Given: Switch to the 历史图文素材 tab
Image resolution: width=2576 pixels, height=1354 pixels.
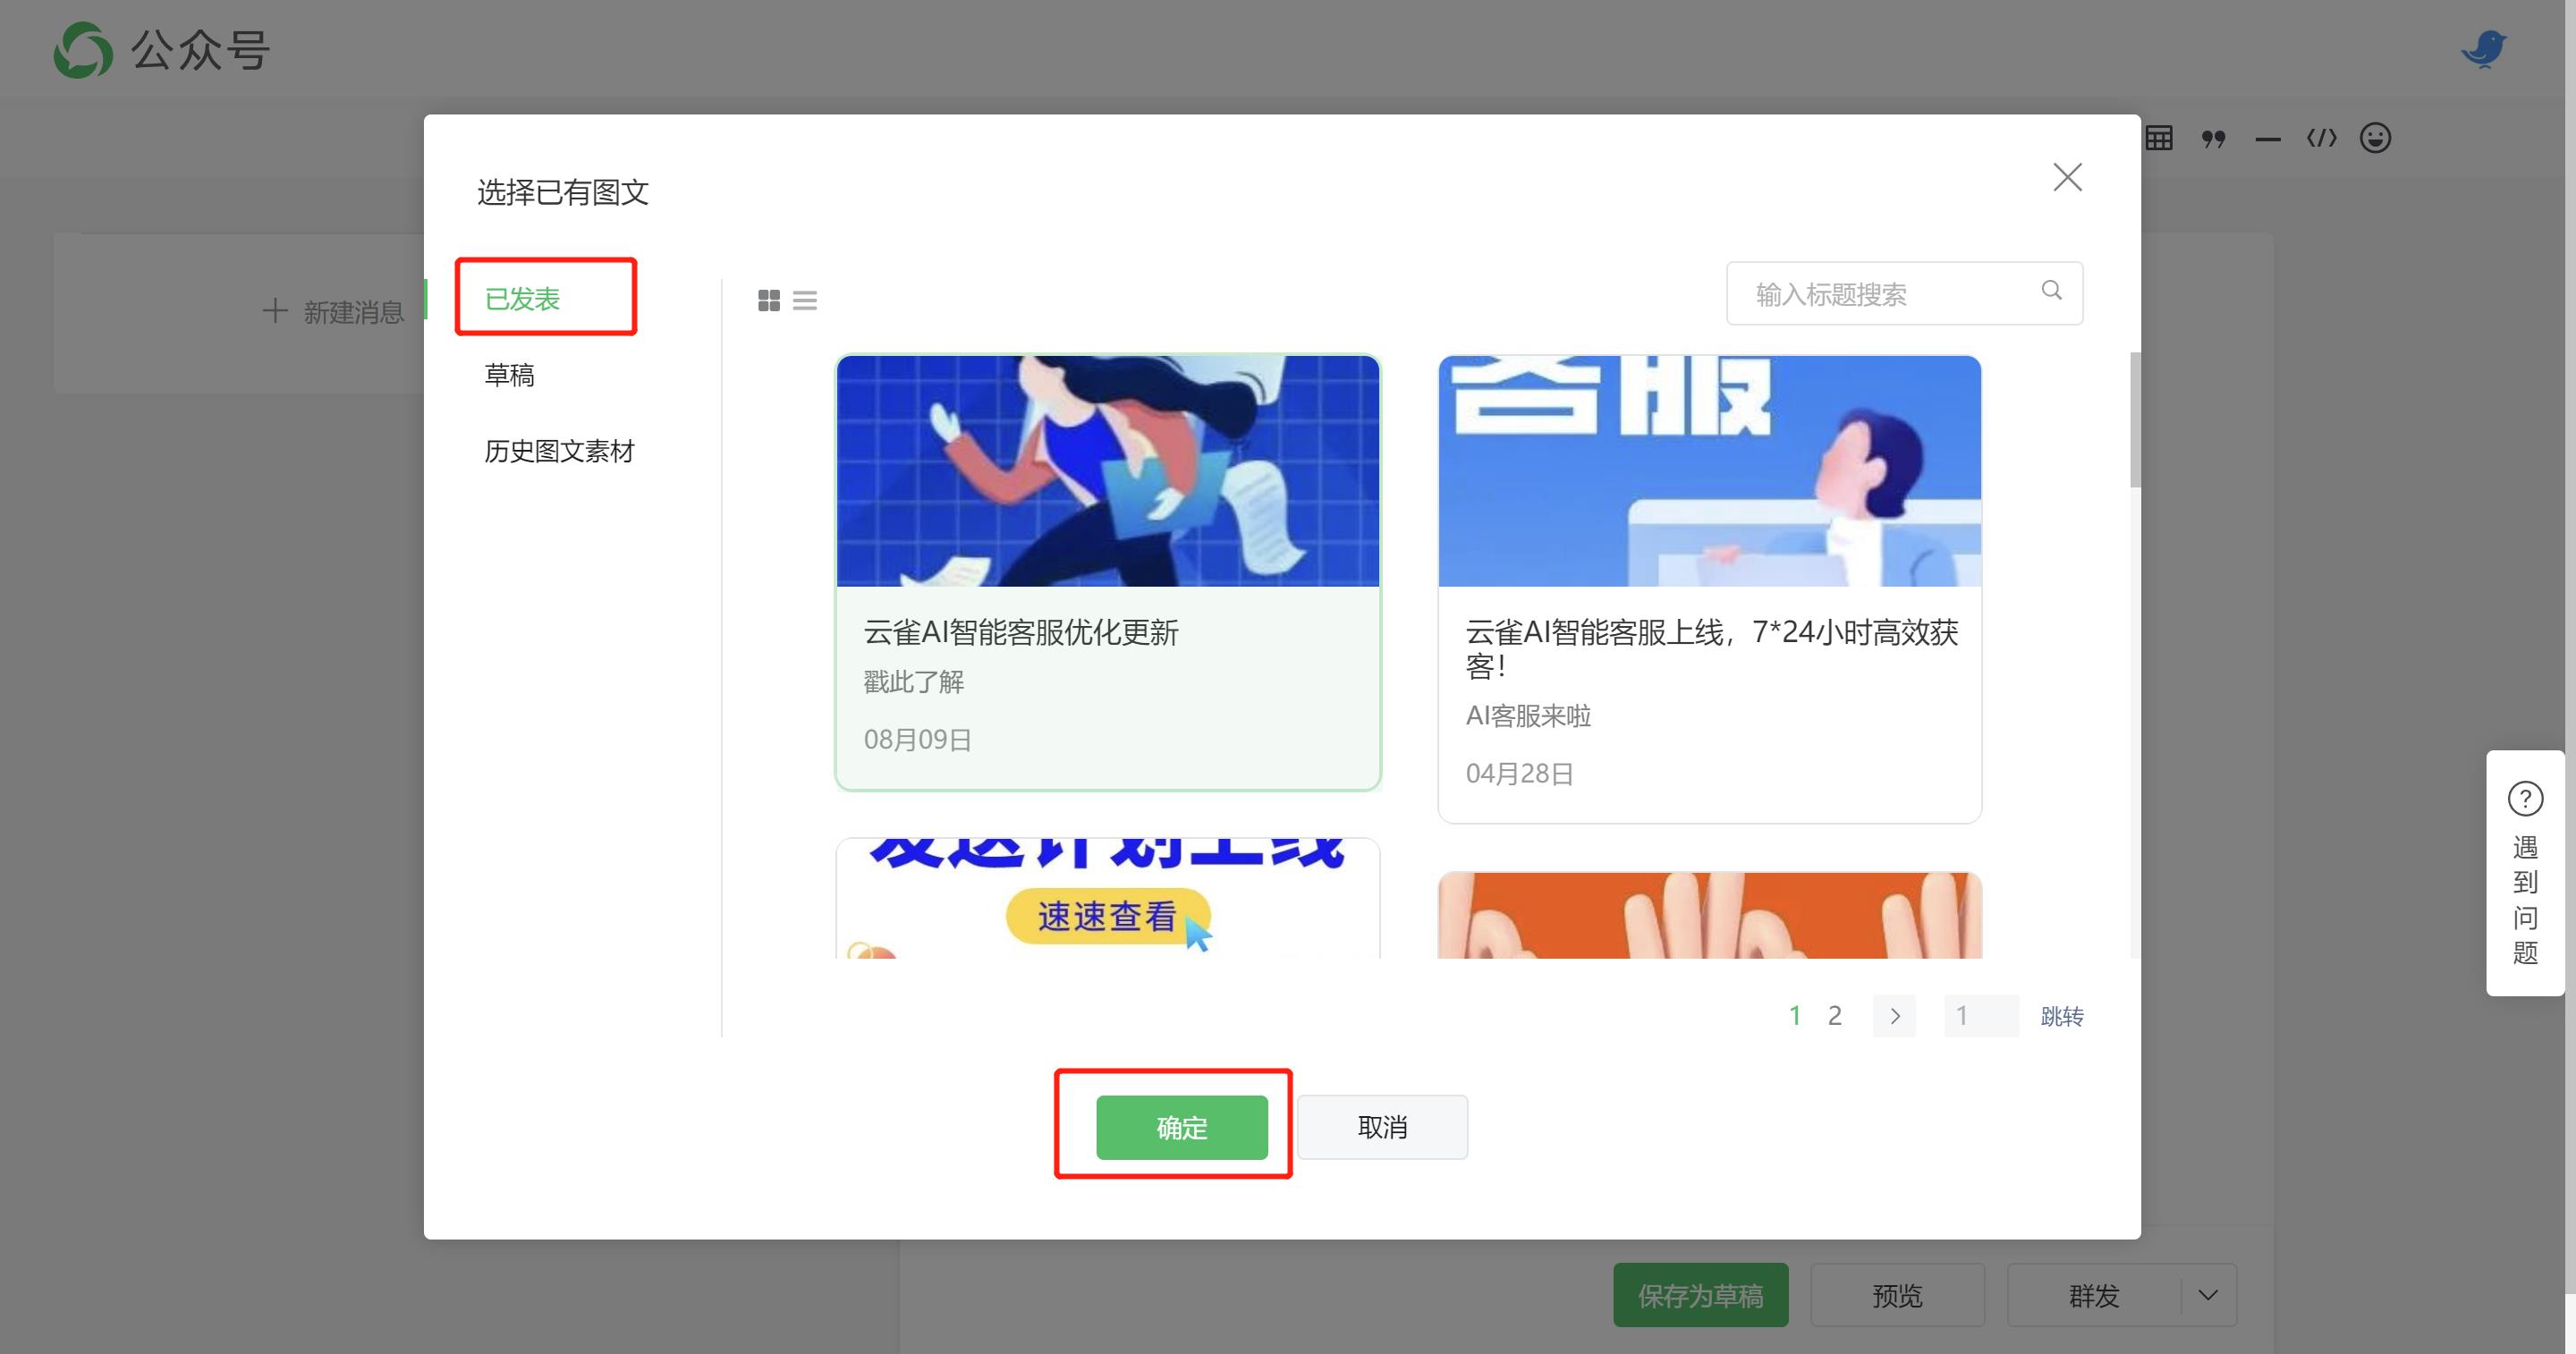Looking at the screenshot, I should coord(558,451).
